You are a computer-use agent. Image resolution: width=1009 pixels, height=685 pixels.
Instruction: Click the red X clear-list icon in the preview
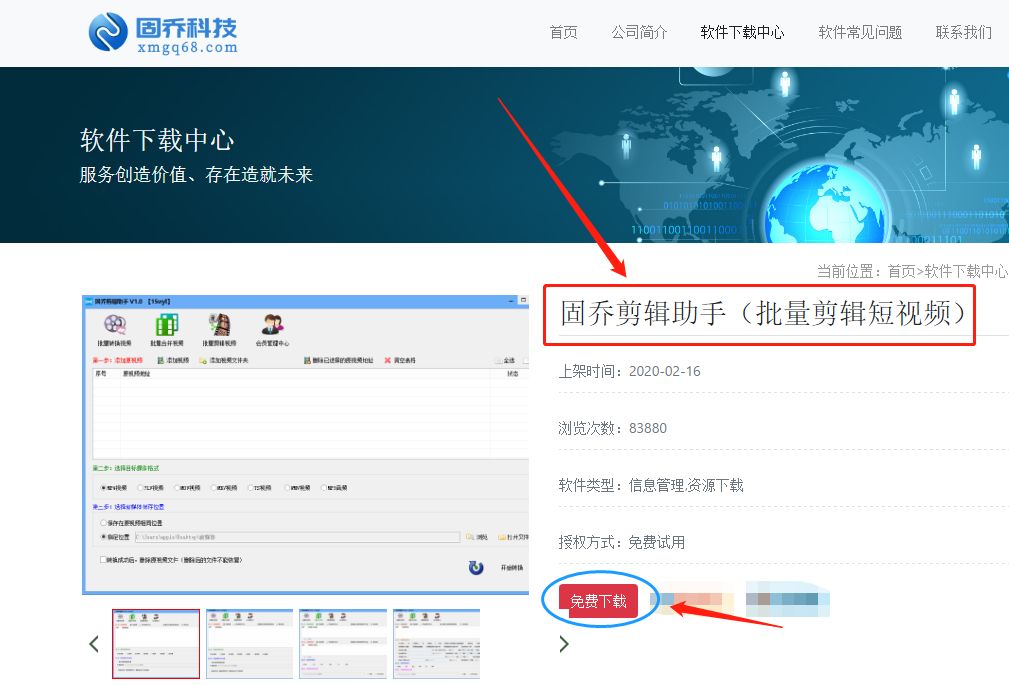[x=387, y=361]
